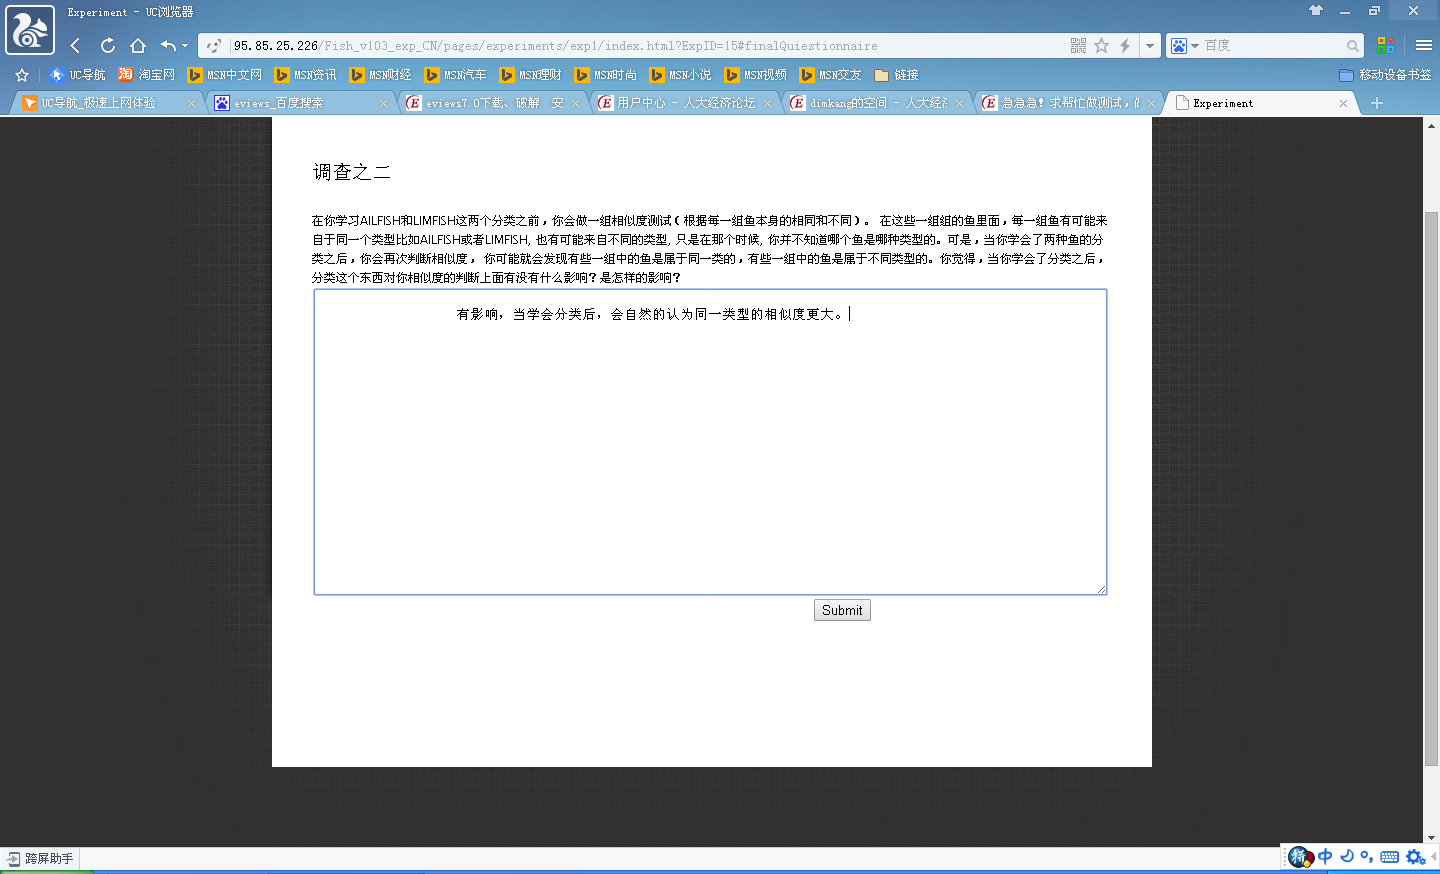The image size is (1440, 874).
Task: Toggle the IME half-moon width mode
Action: (1347, 857)
